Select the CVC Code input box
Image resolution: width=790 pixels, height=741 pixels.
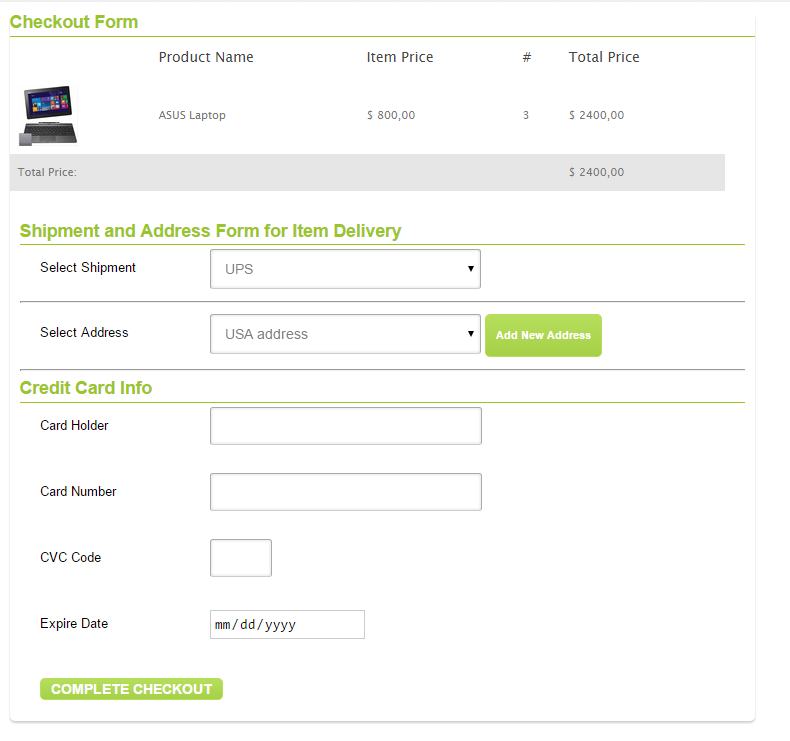coord(240,558)
